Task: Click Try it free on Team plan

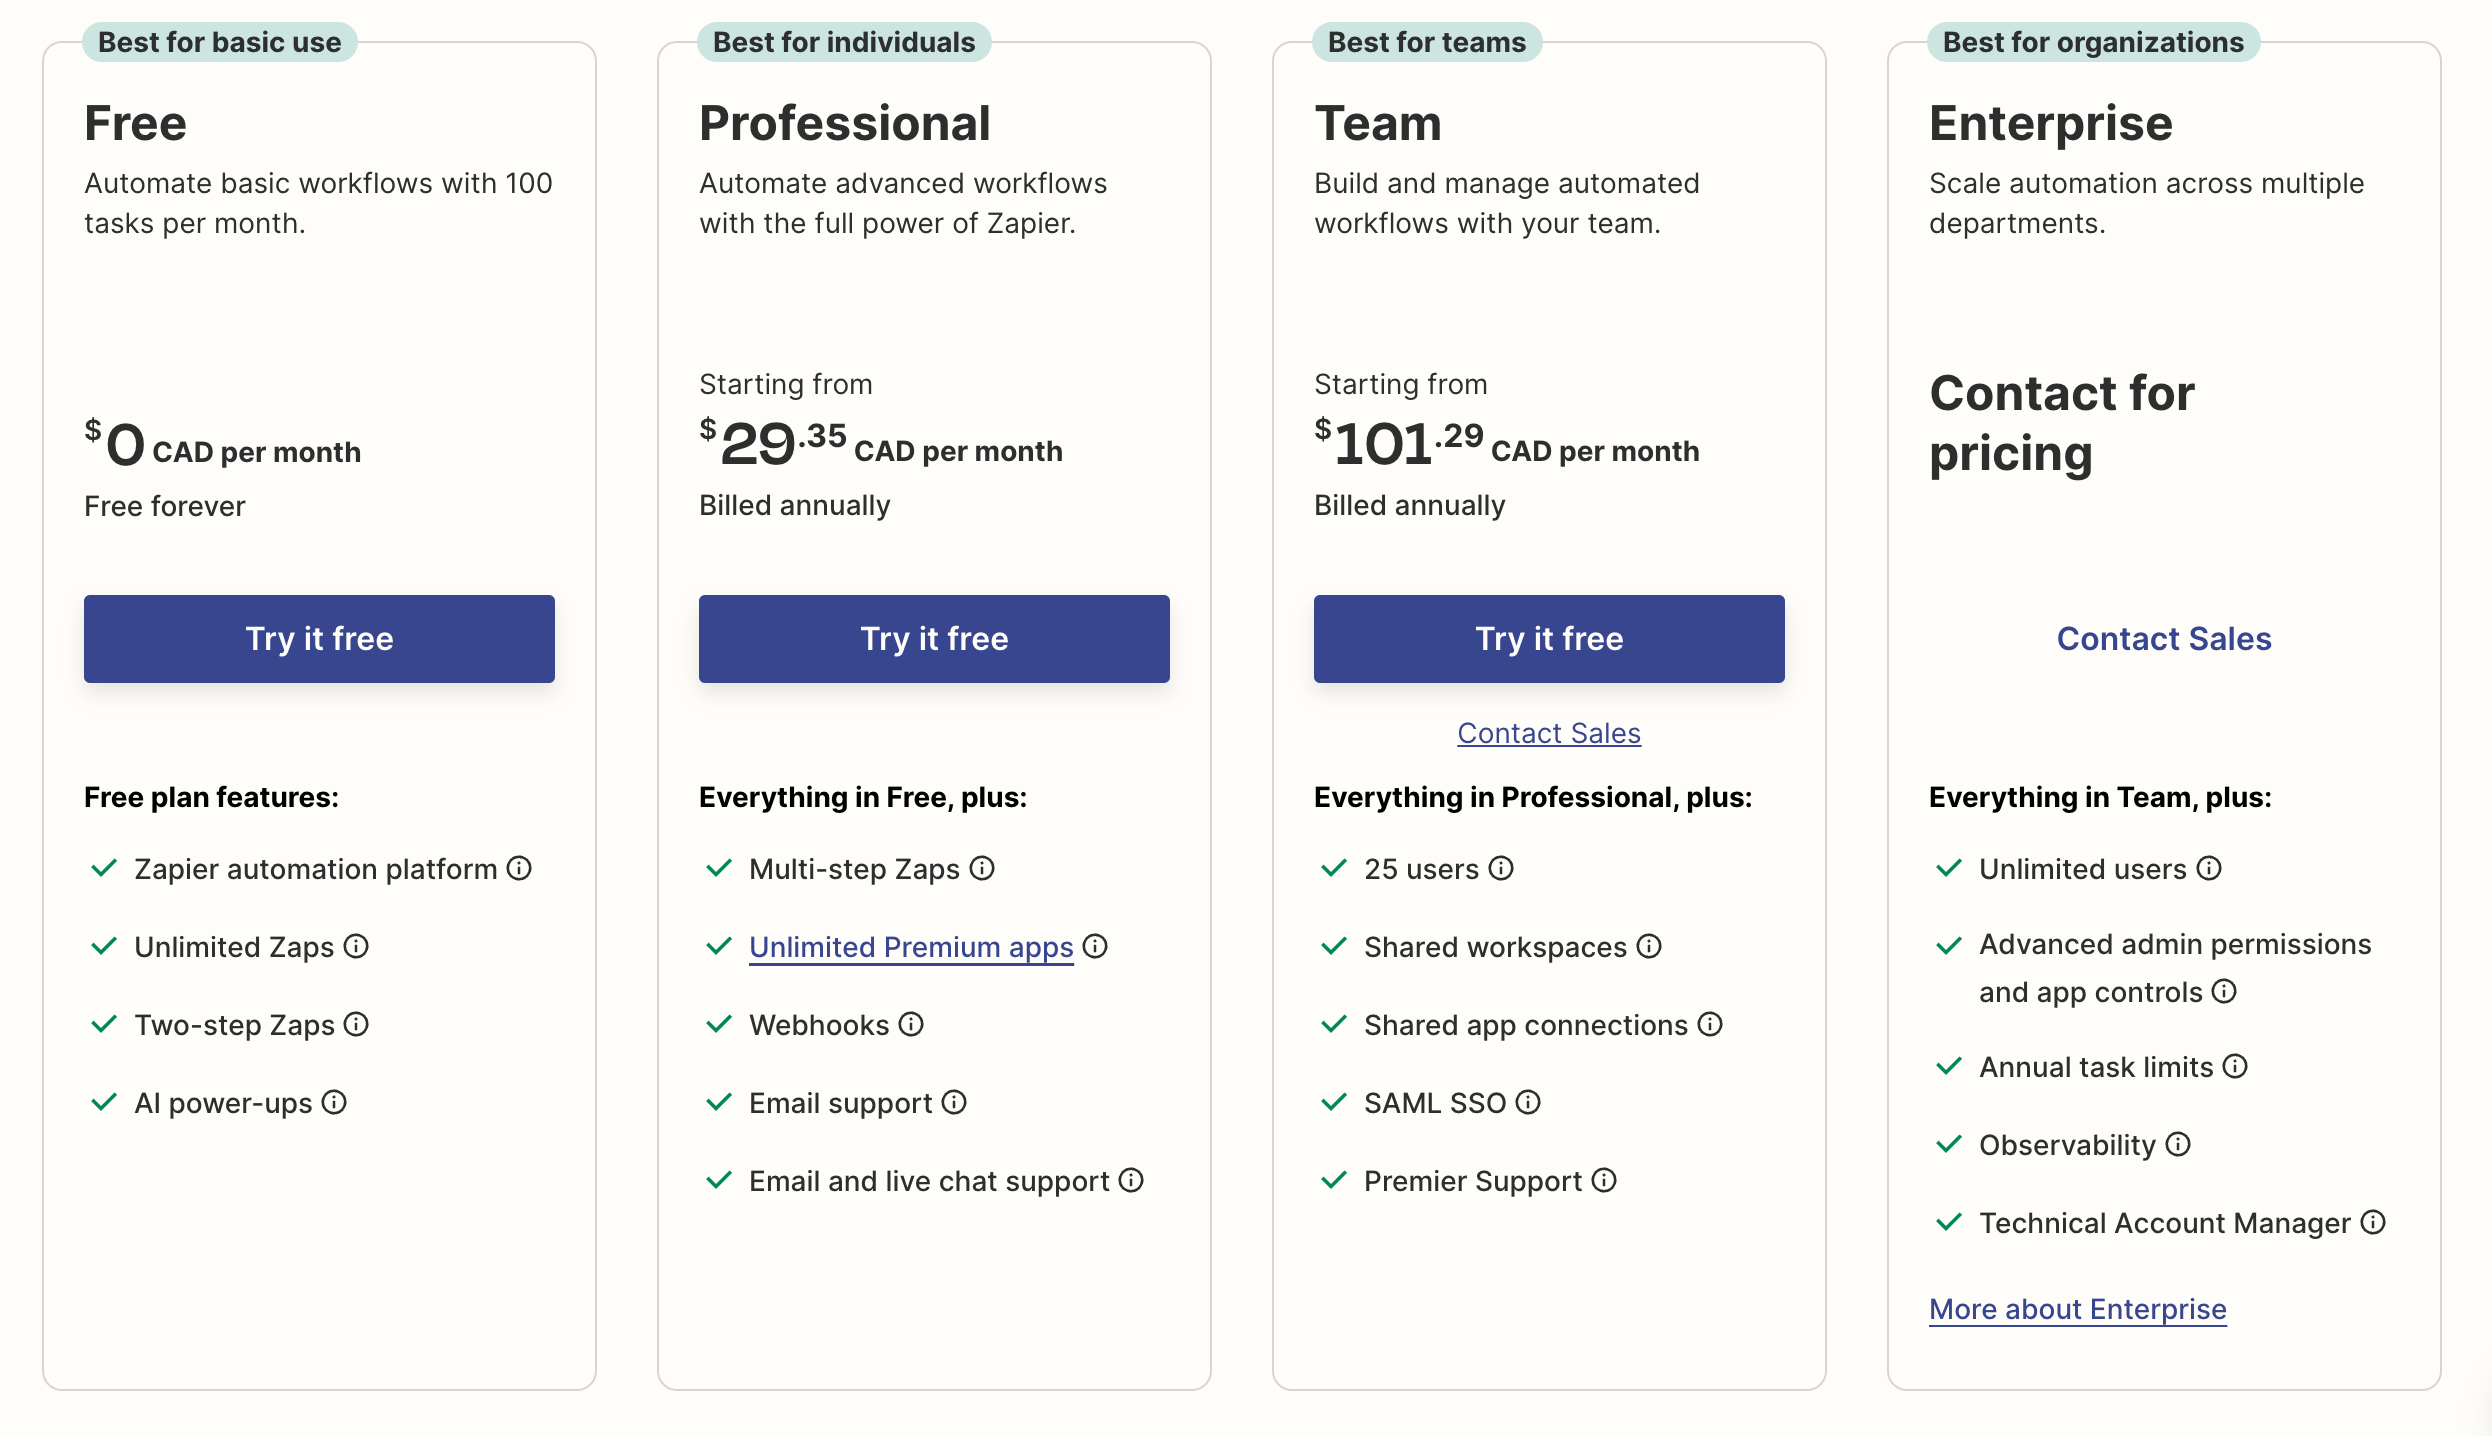Action: [1549, 639]
